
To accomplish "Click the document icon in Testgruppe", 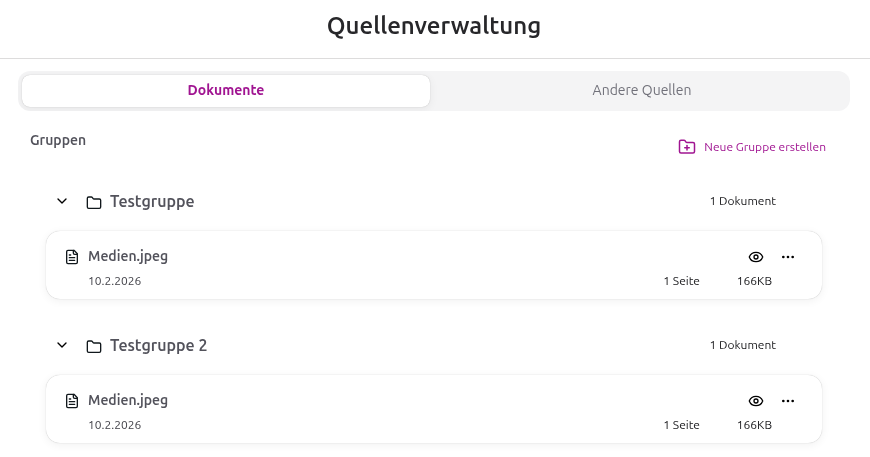I will tap(72, 257).
